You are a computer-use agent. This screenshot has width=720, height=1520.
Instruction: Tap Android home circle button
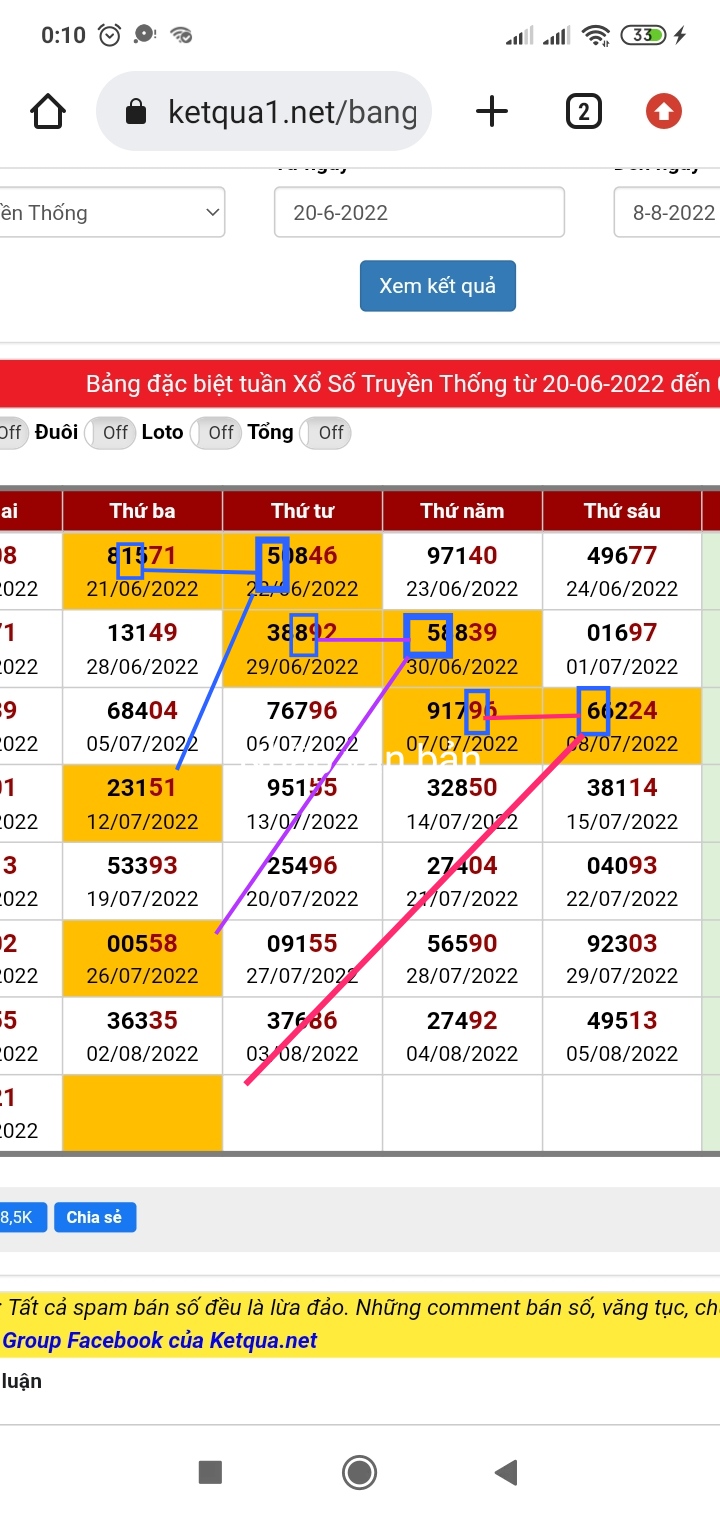(359, 1471)
